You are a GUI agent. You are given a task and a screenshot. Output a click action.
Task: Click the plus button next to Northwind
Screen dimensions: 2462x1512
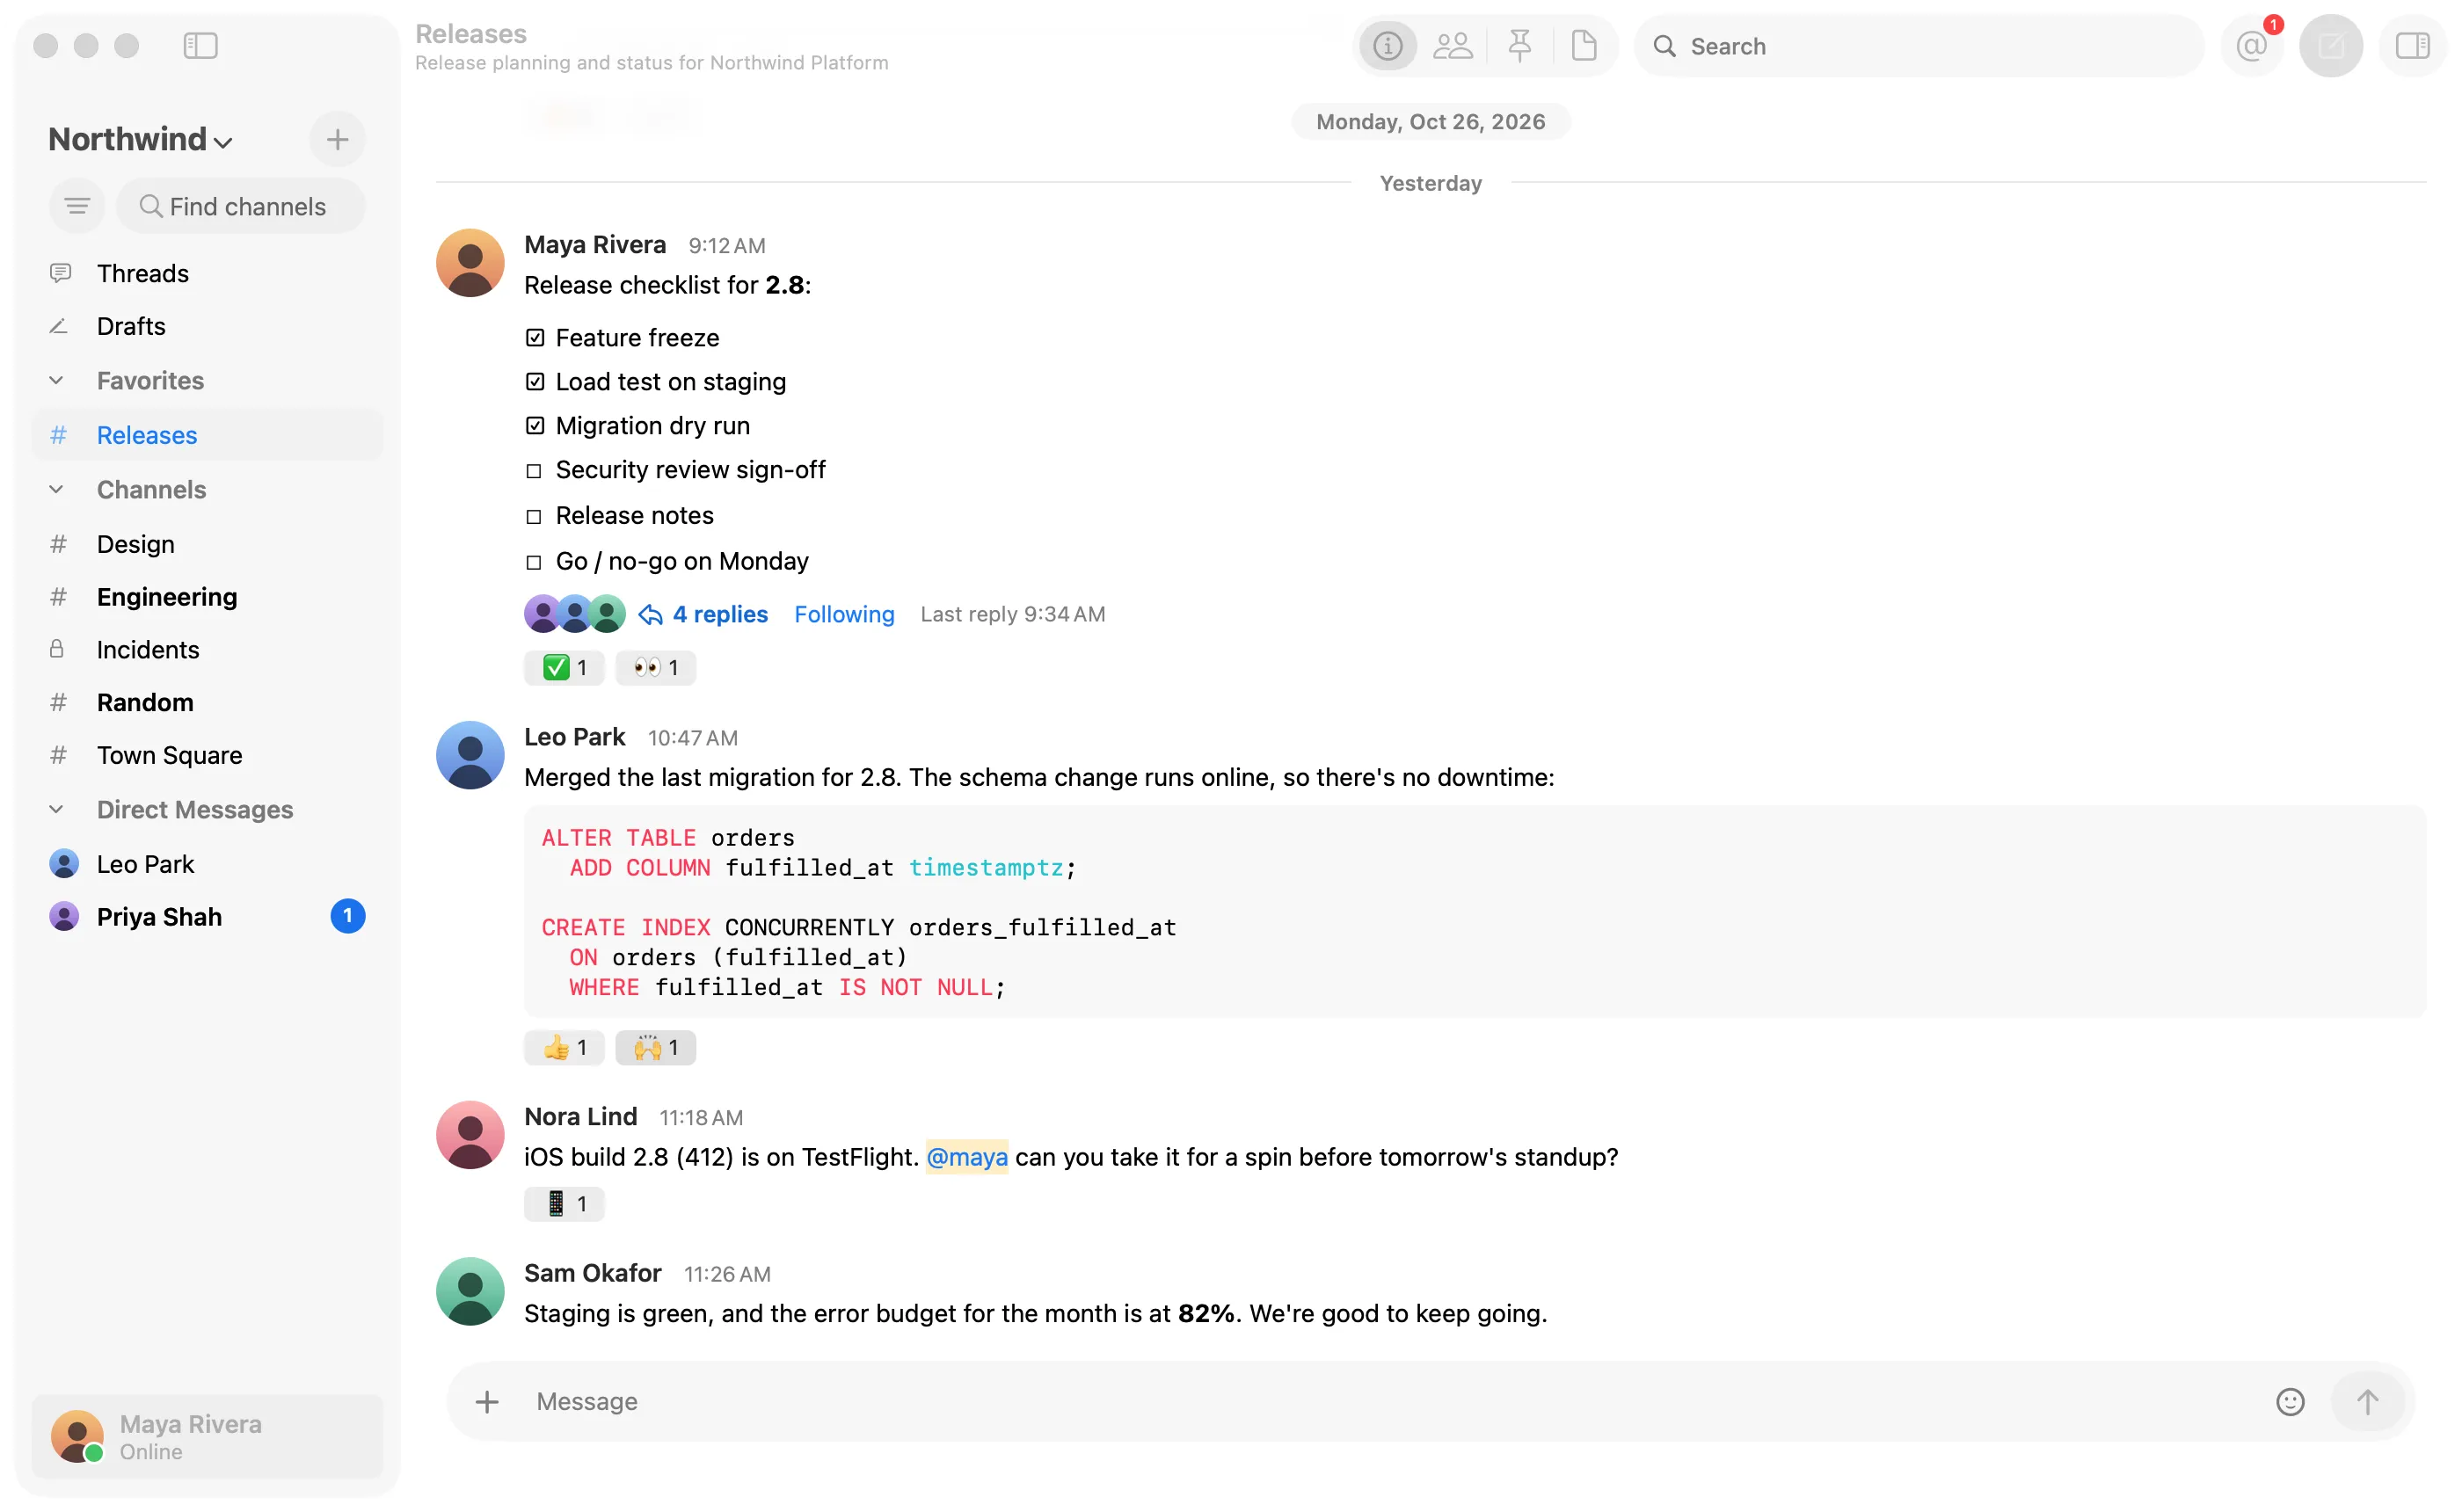coord(337,139)
